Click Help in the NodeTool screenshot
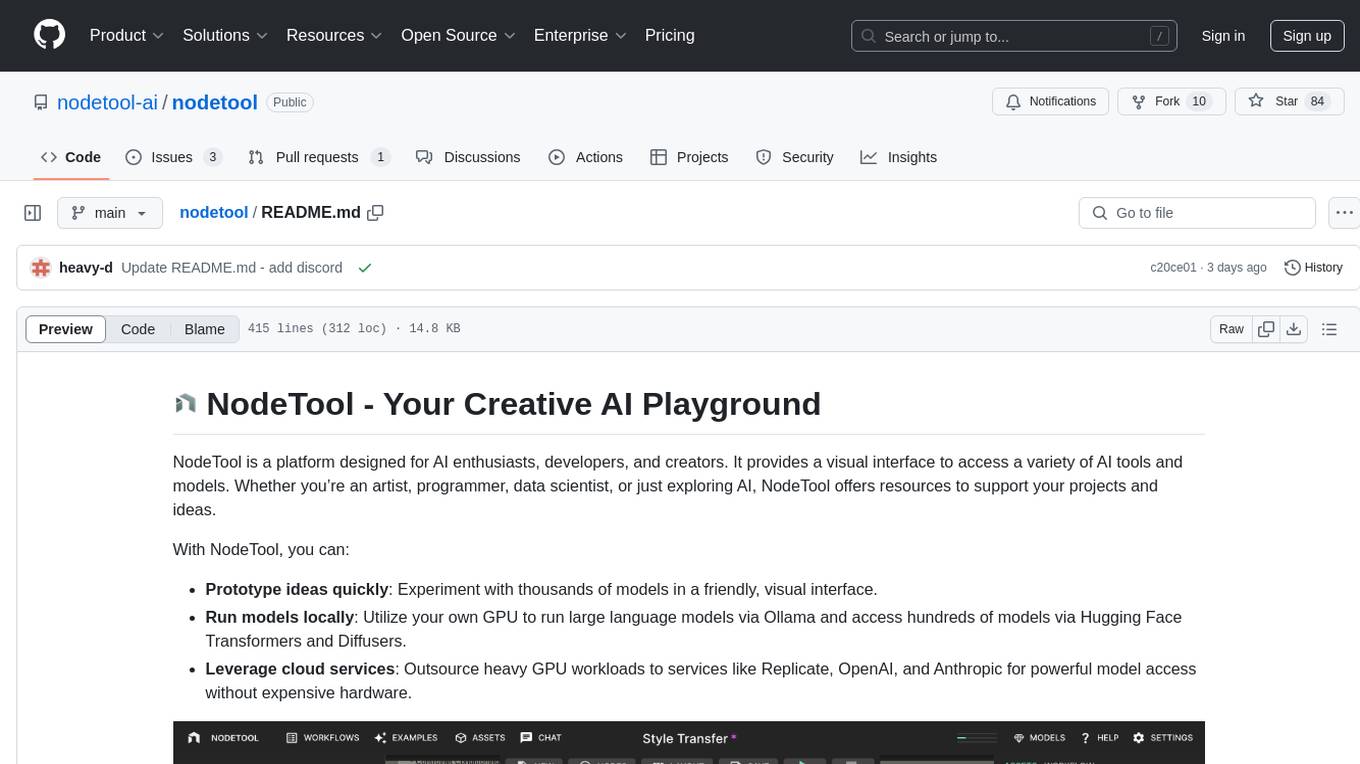This screenshot has width=1360, height=764. coord(1099,738)
